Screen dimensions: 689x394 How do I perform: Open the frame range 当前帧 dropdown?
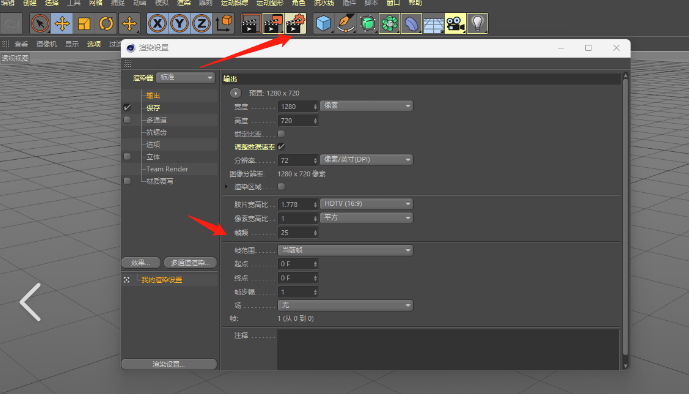pyautogui.click(x=345, y=250)
